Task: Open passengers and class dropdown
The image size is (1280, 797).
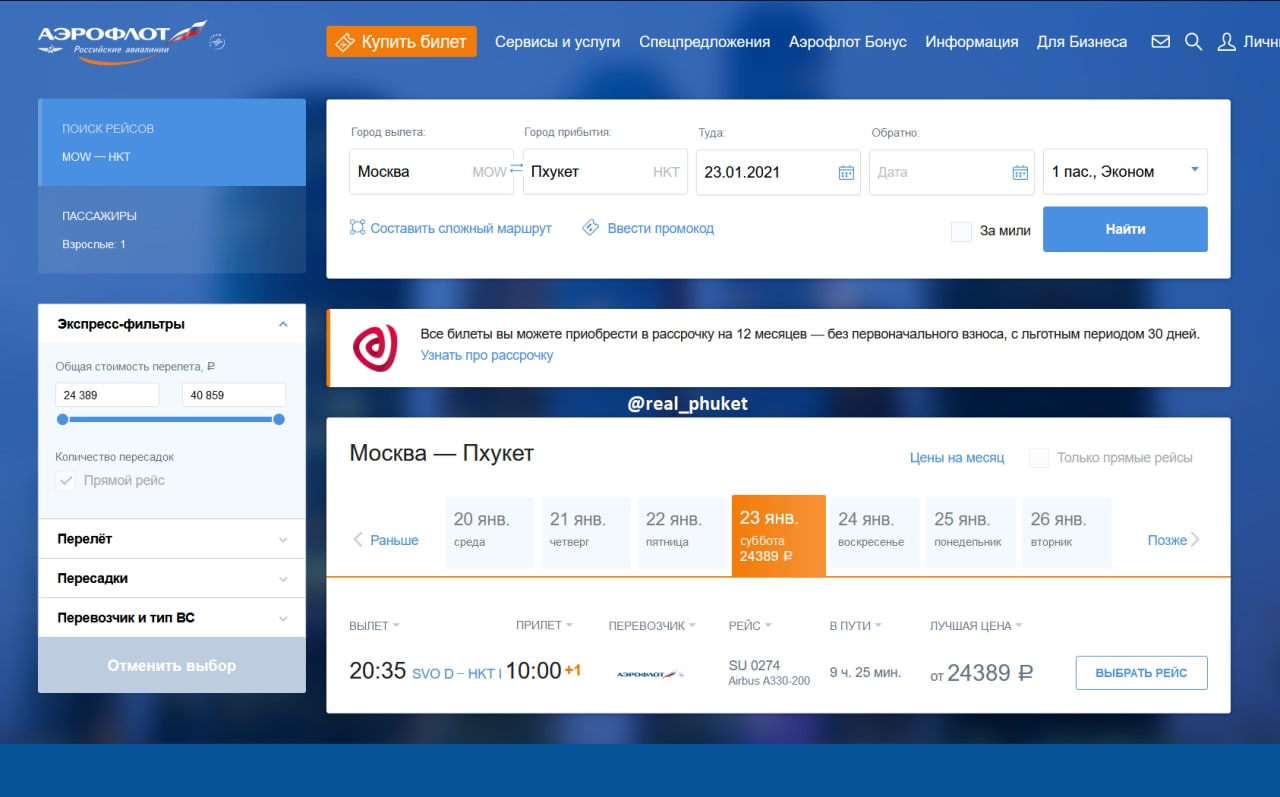Action: [1125, 172]
